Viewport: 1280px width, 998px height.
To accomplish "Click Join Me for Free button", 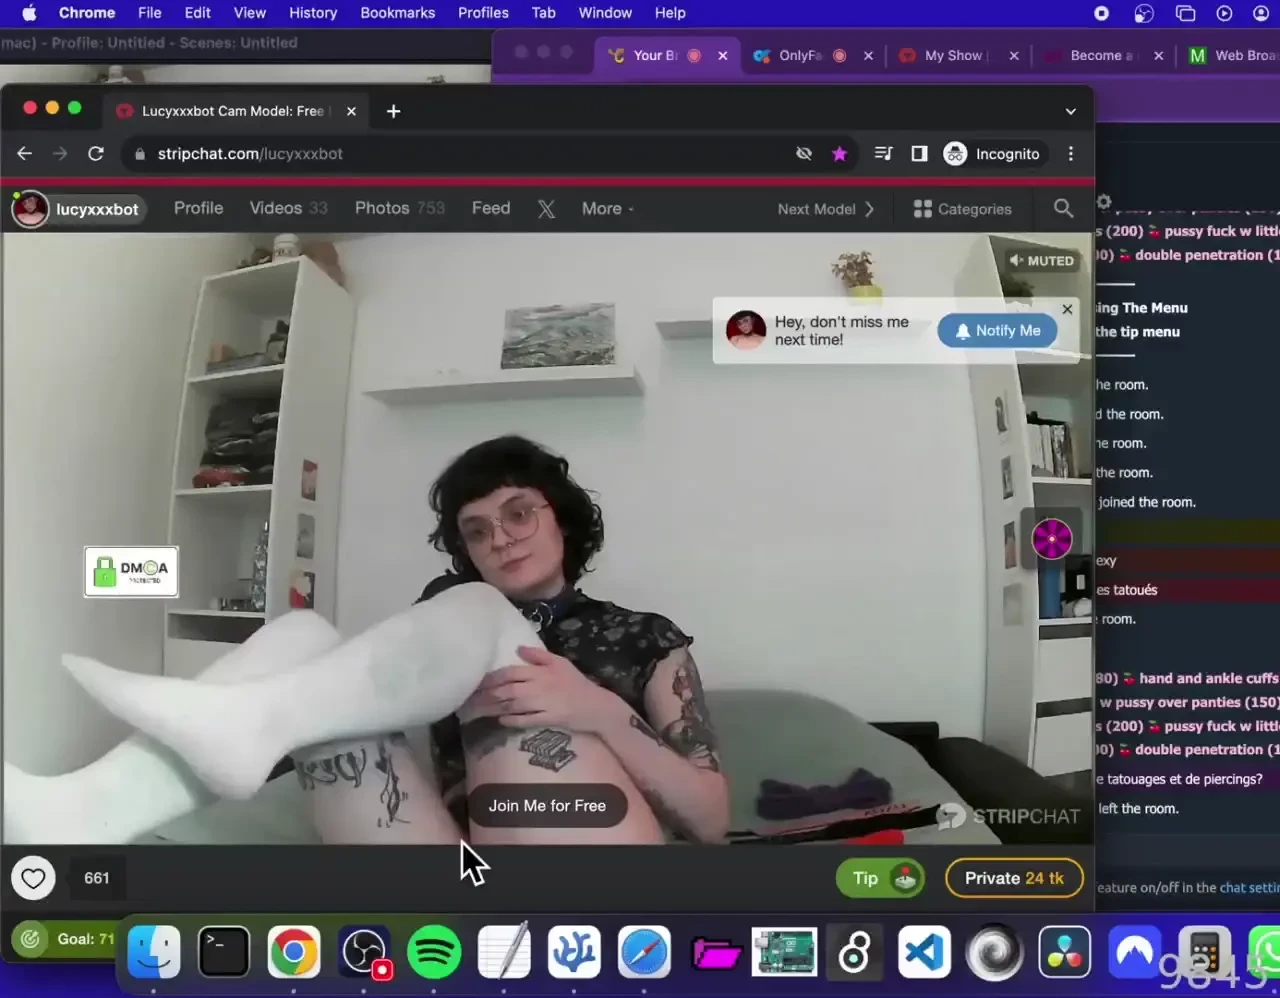I will point(547,805).
